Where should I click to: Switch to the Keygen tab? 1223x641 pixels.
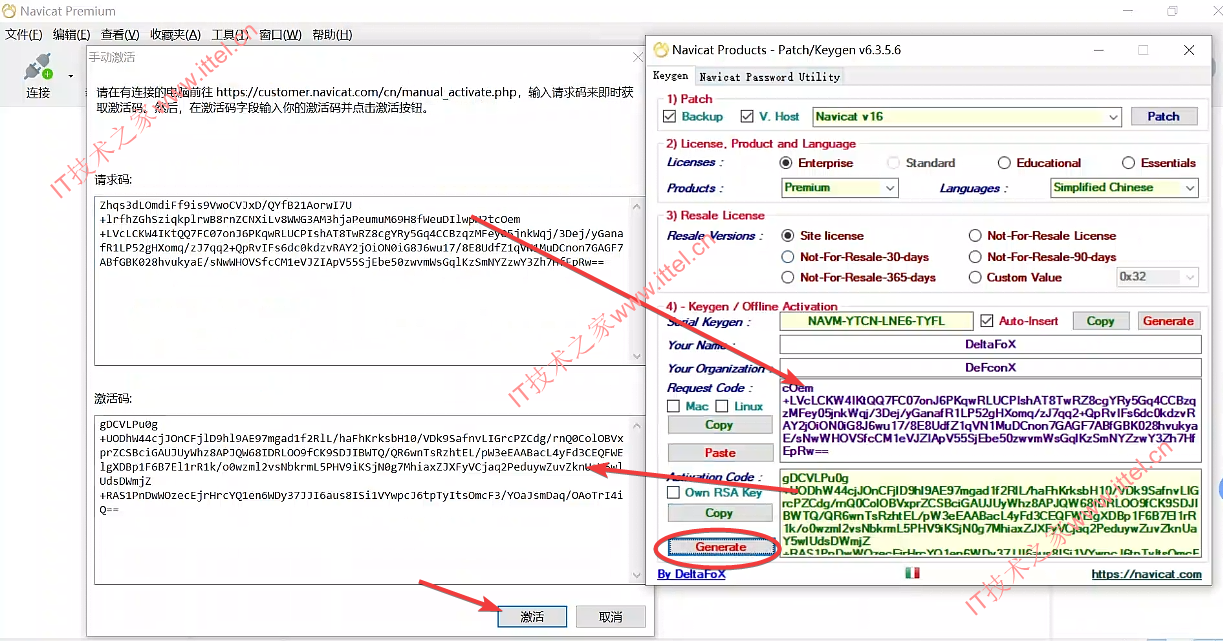[671, 76]
